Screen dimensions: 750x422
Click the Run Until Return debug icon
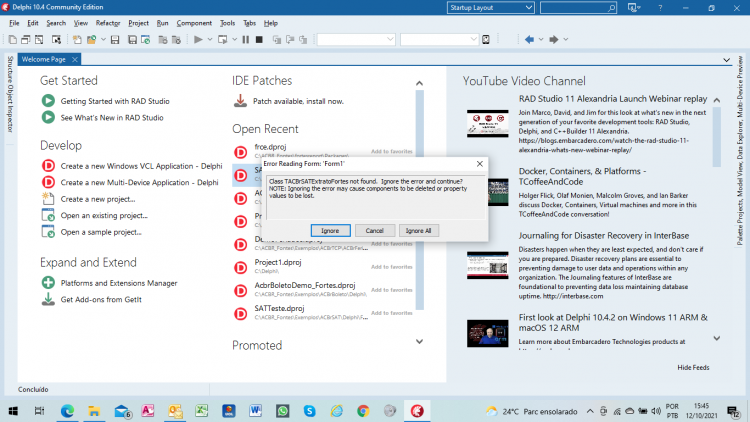click(303, 40)
